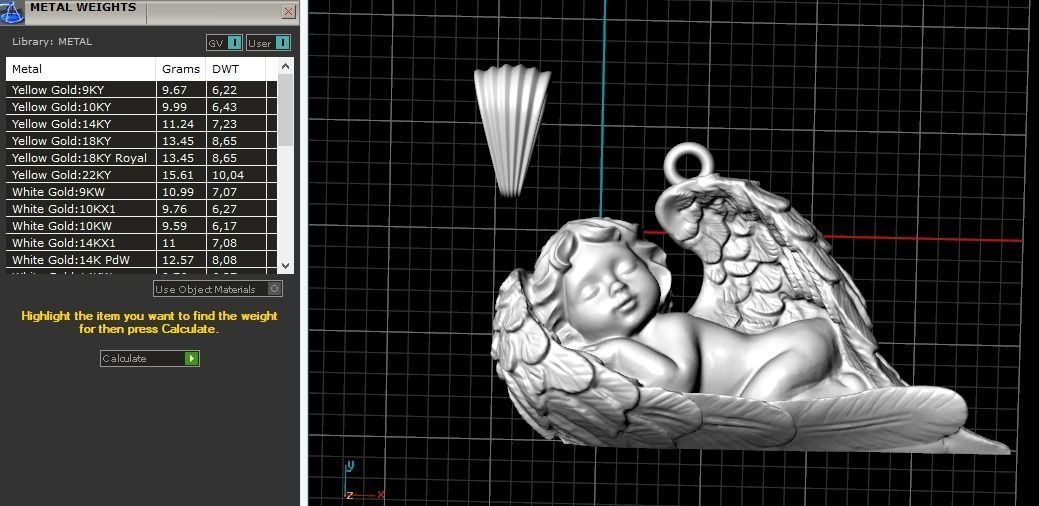Select Yellow Gold:9KY row

141,89
